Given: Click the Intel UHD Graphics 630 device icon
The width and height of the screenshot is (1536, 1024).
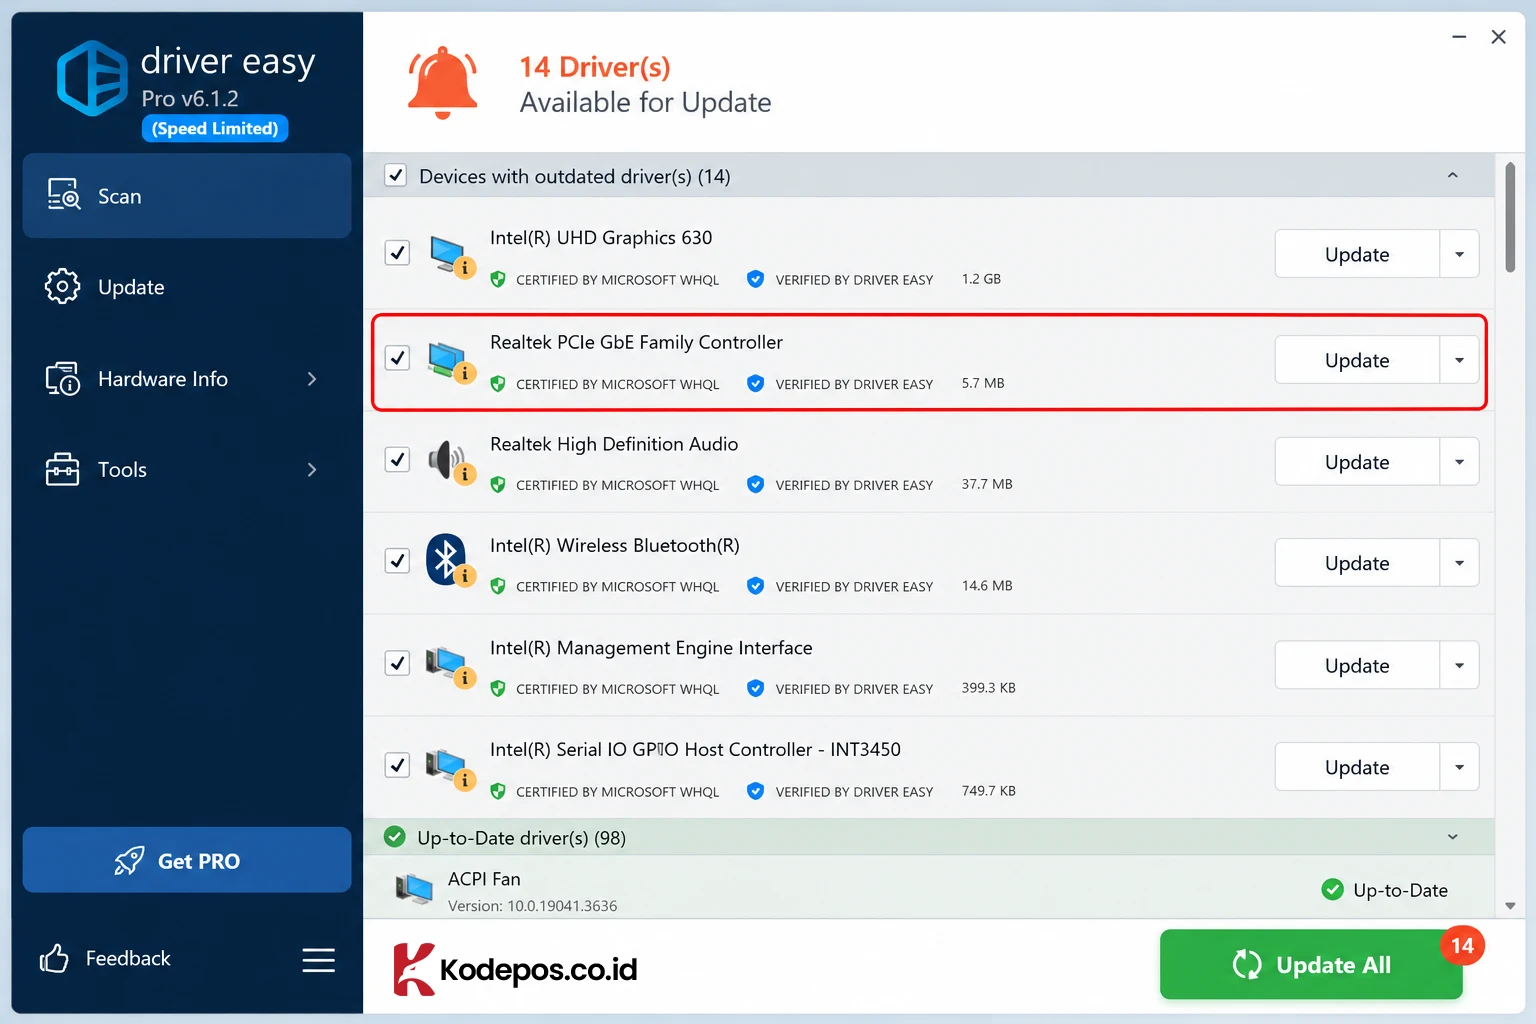Looking at the screenshot, I should pos(450,256).
